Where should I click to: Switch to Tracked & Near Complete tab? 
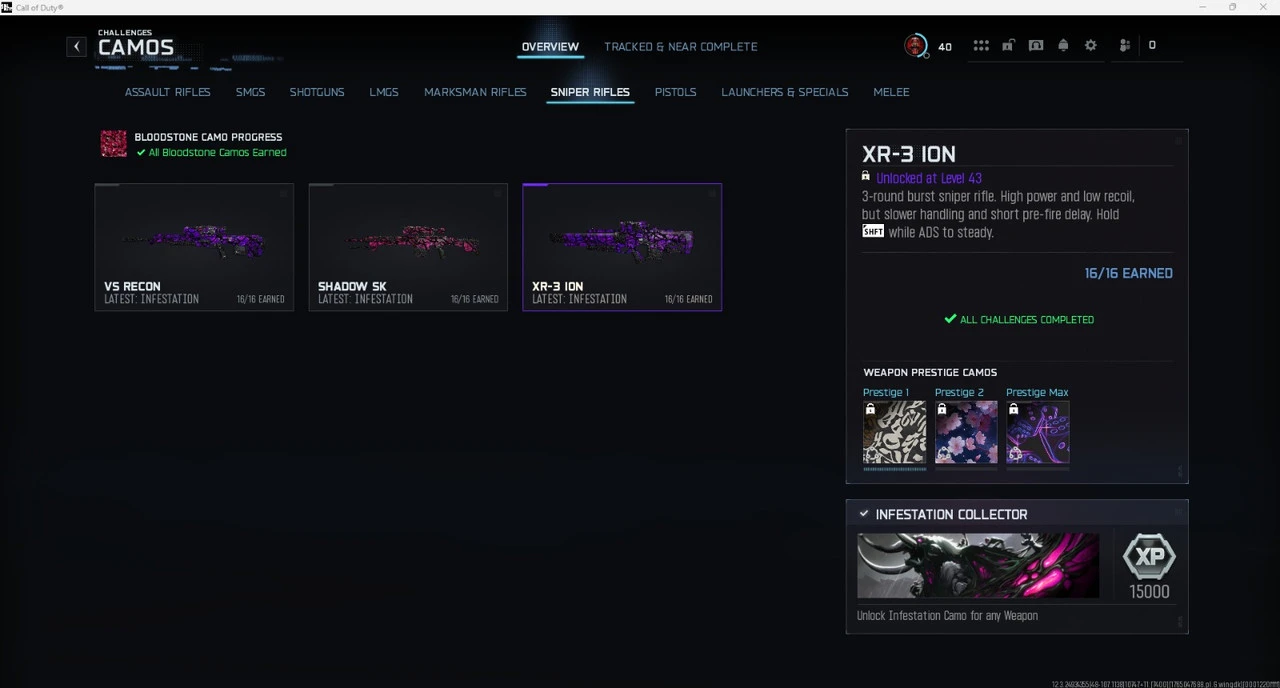point(680,47)
